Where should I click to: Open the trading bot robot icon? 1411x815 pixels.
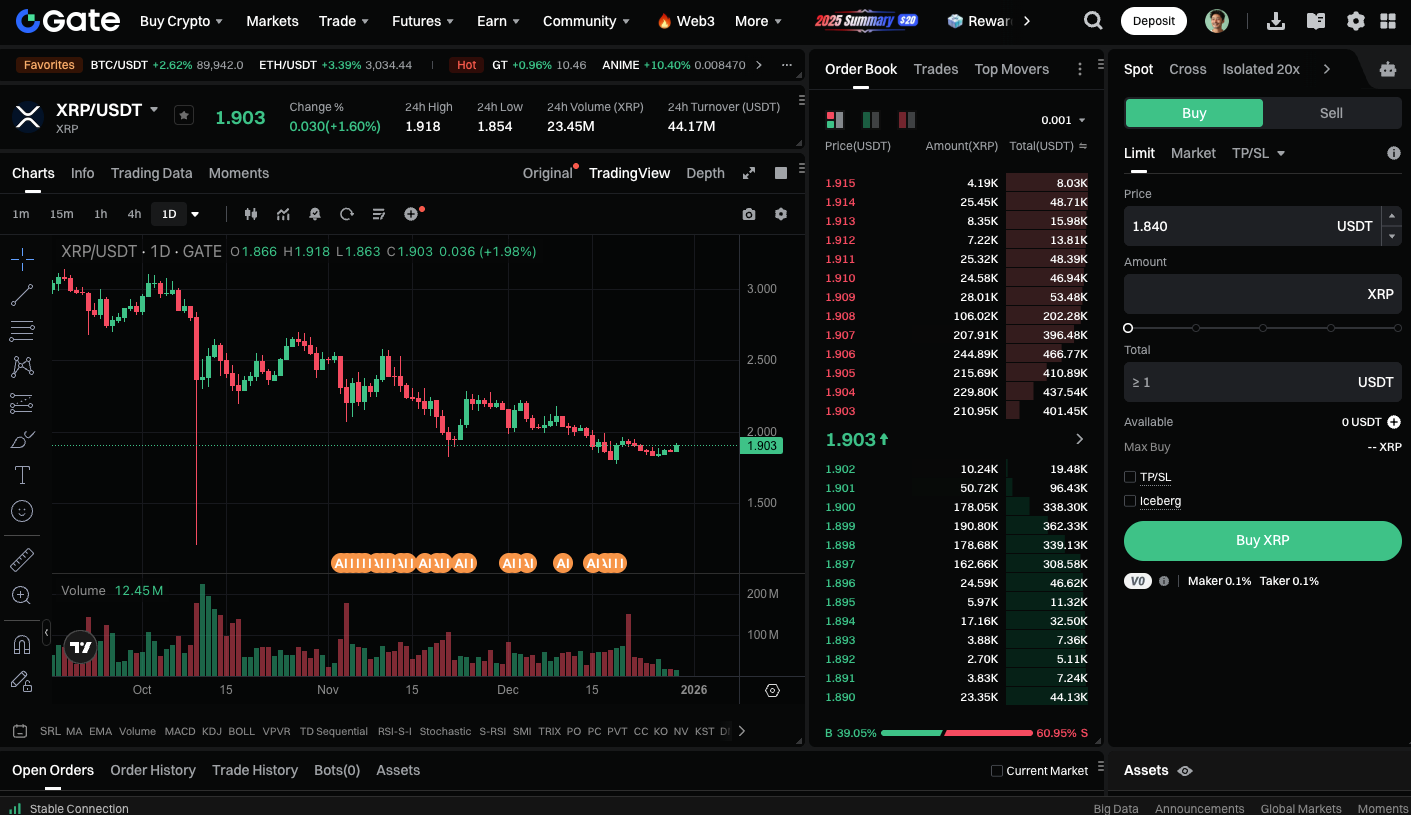pyautogui.click(x=1388, y=70)
